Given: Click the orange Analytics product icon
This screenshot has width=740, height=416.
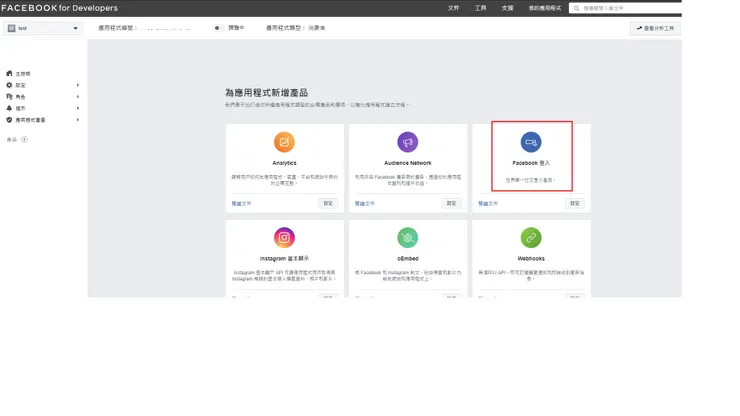Looking at the screenshot, I should pyautogui.click(x=284, y=142).
